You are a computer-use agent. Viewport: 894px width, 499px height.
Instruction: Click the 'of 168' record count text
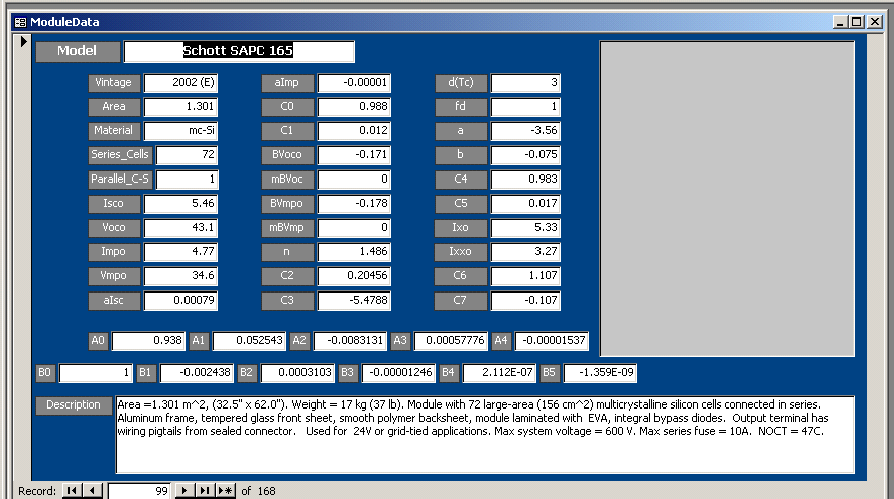[258, 491]
